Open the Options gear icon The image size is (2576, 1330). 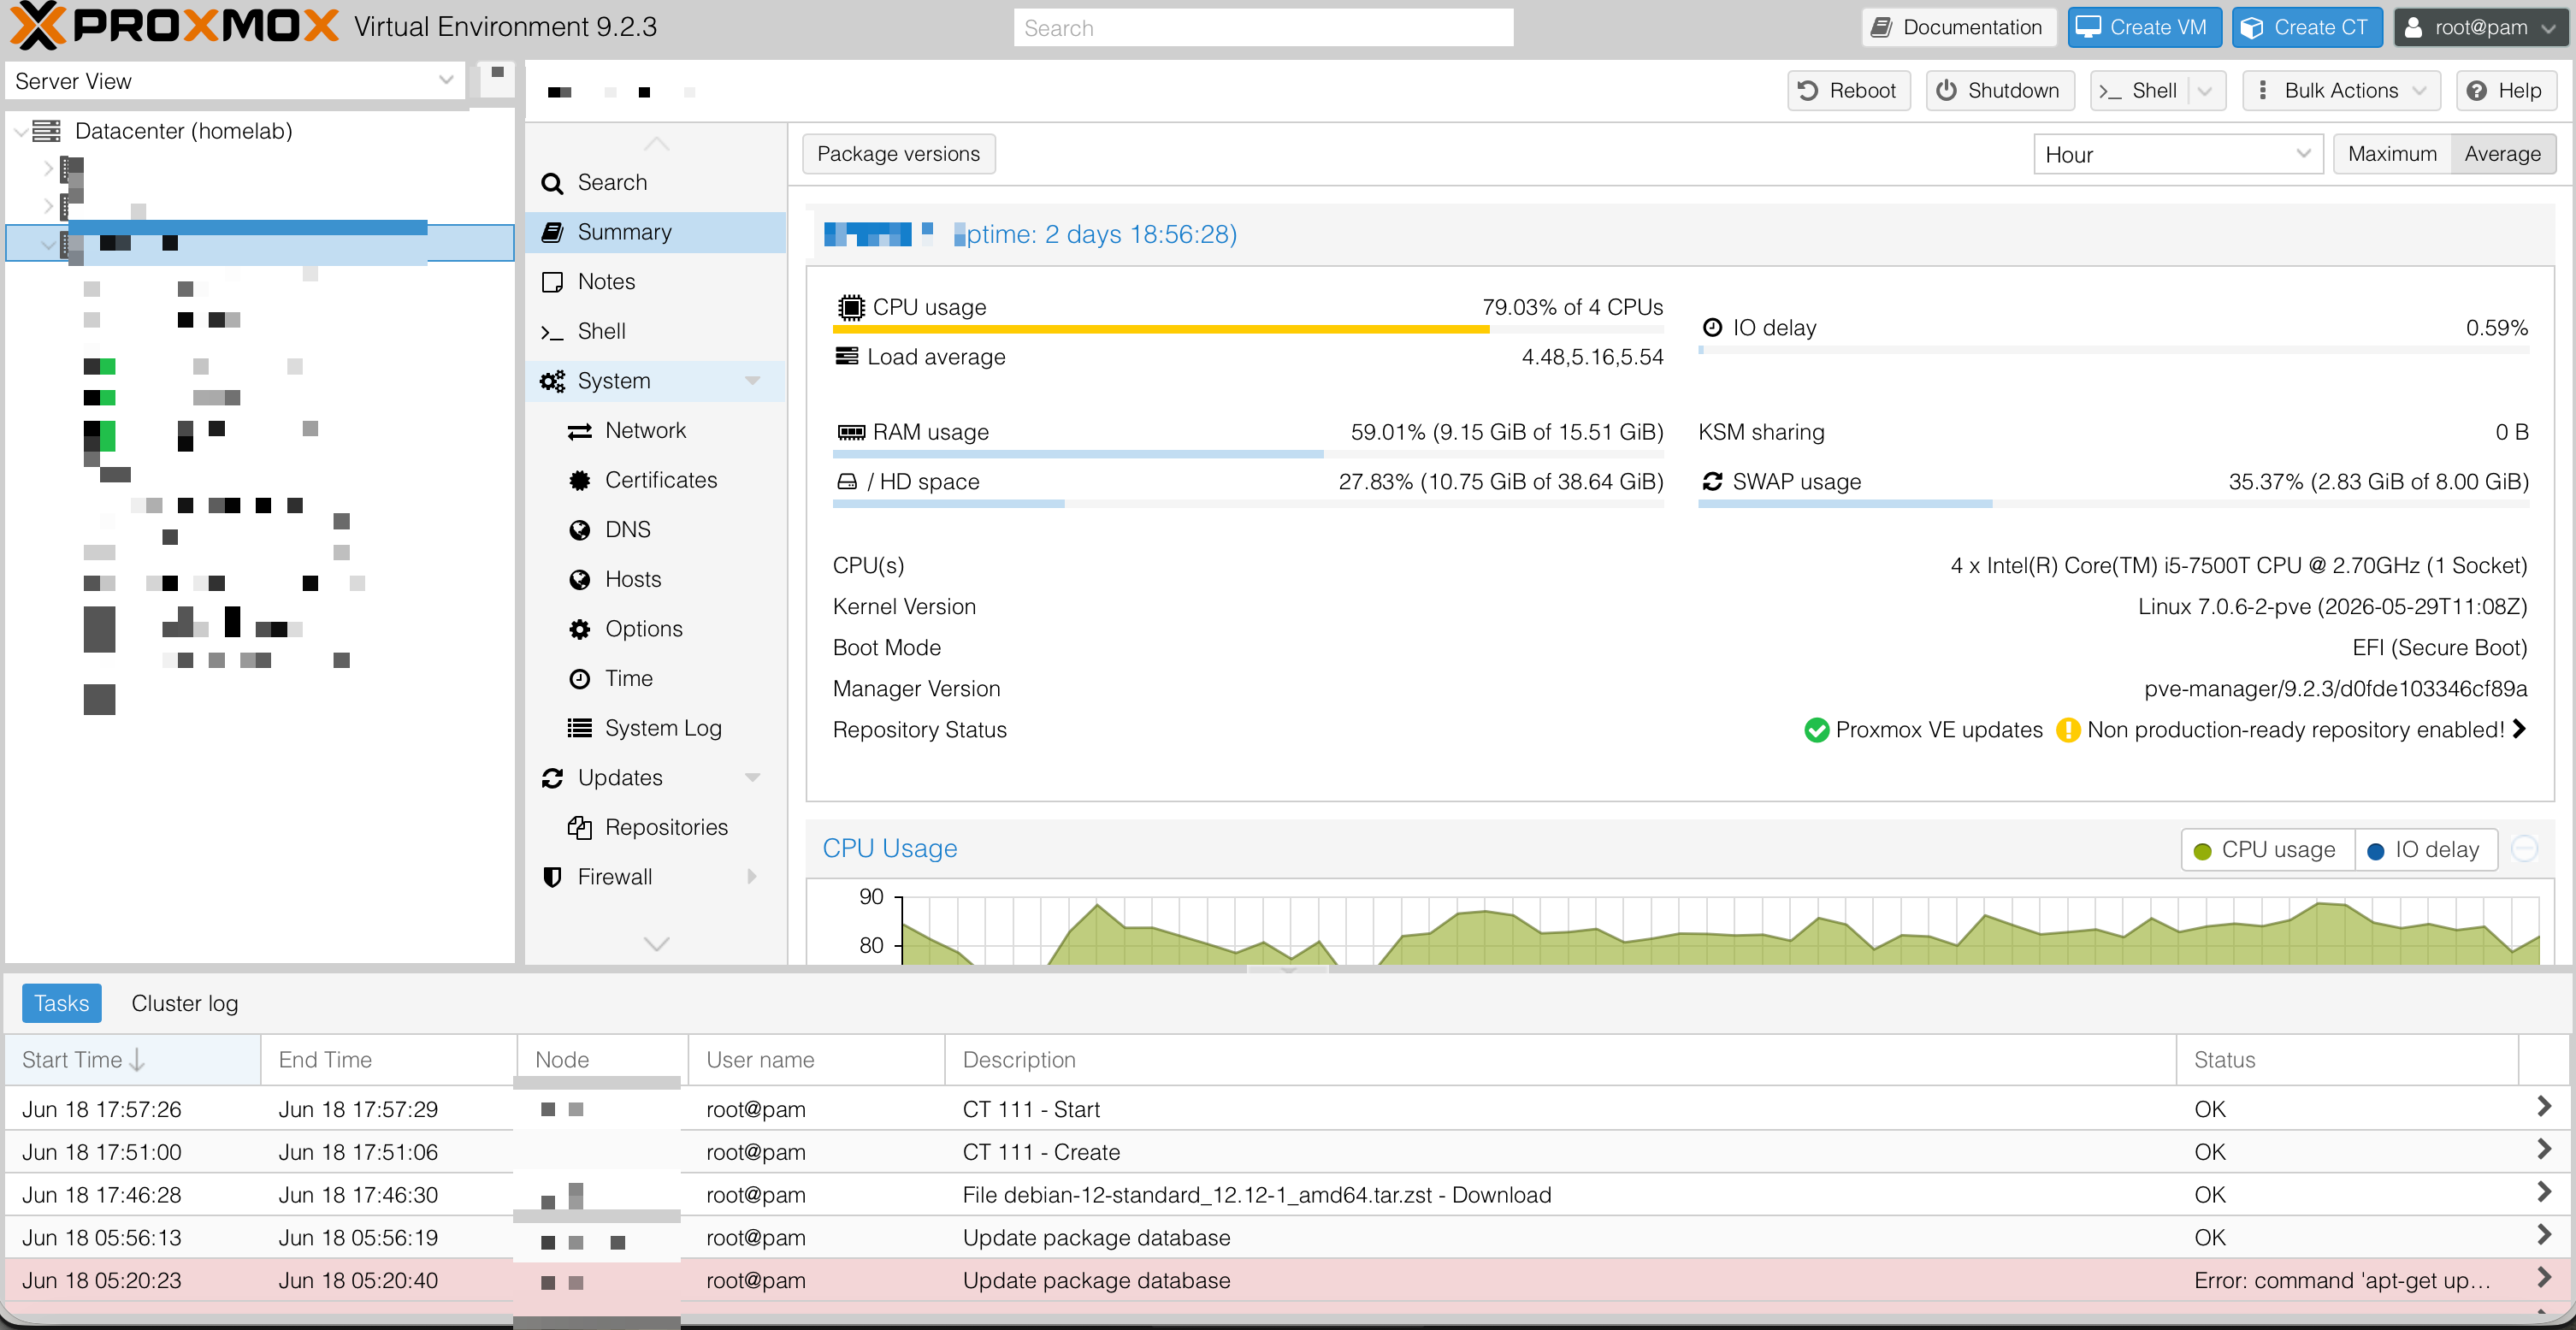(x=579, y=629)
